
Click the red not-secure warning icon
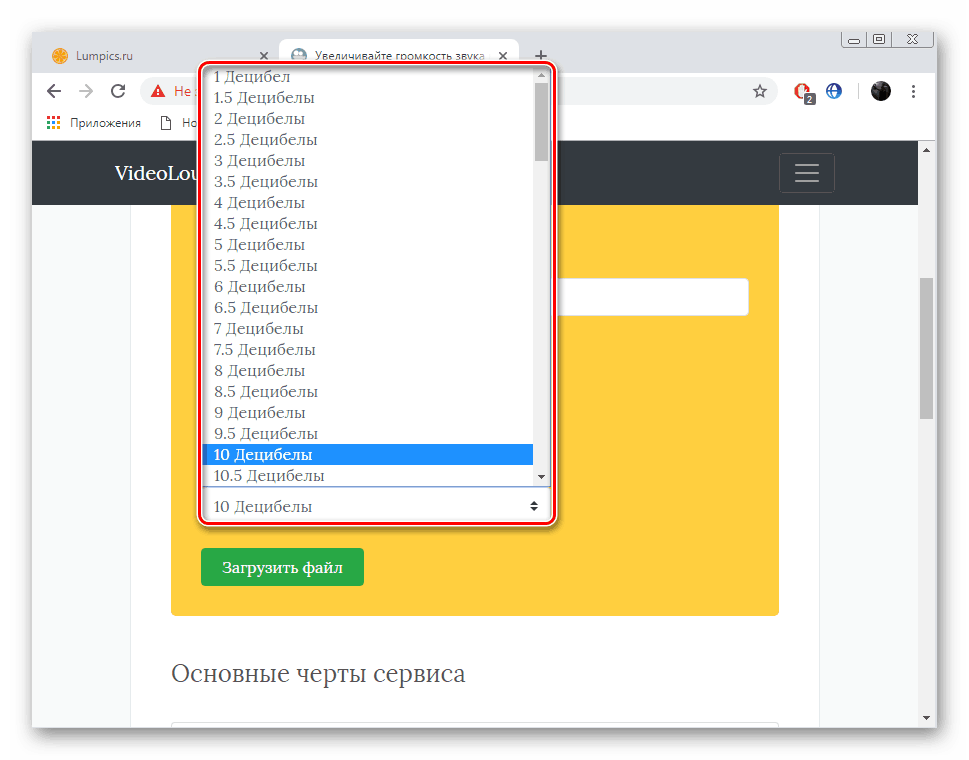click(158, 91)
